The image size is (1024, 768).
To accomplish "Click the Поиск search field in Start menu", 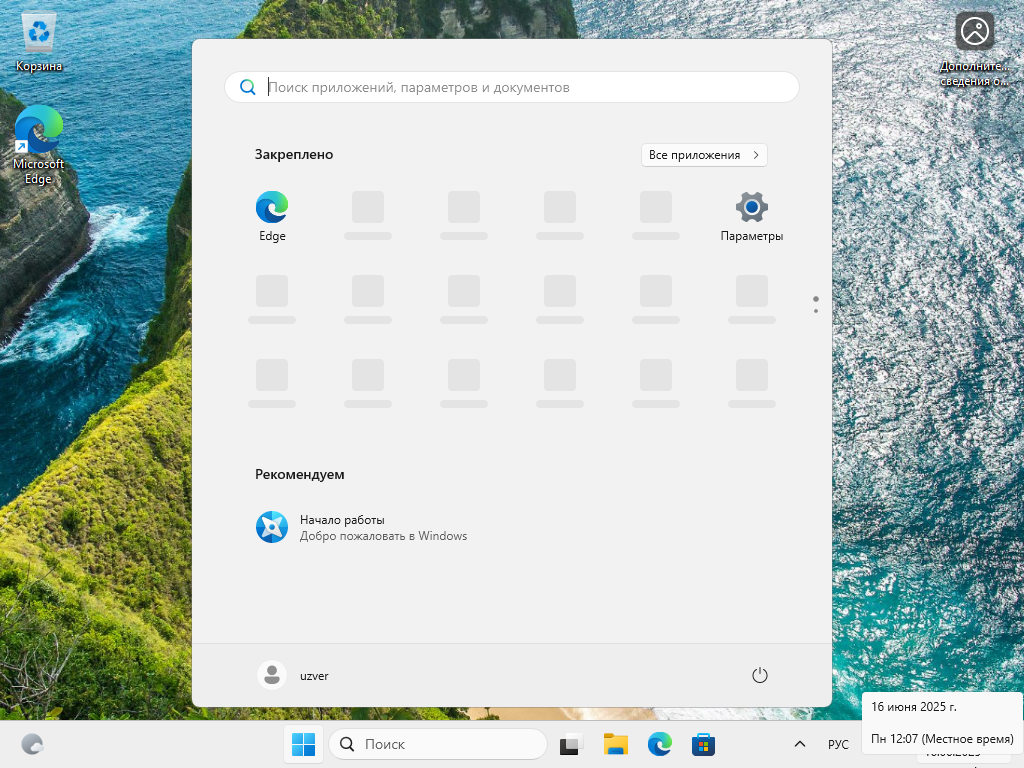I will [x=512, y=87].
